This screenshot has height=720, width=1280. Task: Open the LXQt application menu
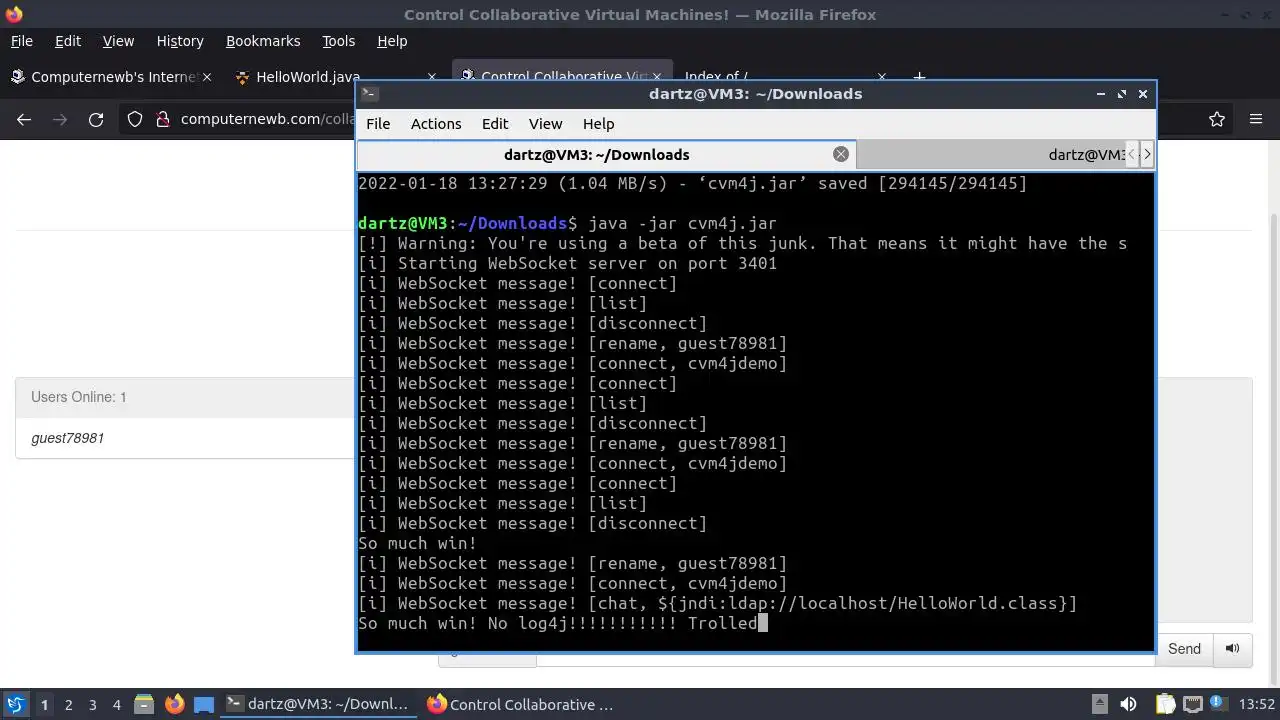click(x=15, y=704)
